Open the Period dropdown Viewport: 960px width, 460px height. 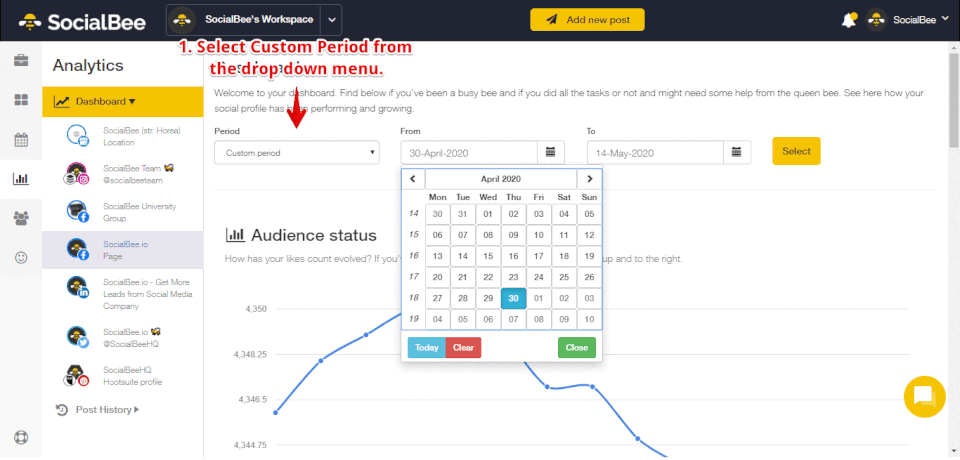tap(297, 153)
